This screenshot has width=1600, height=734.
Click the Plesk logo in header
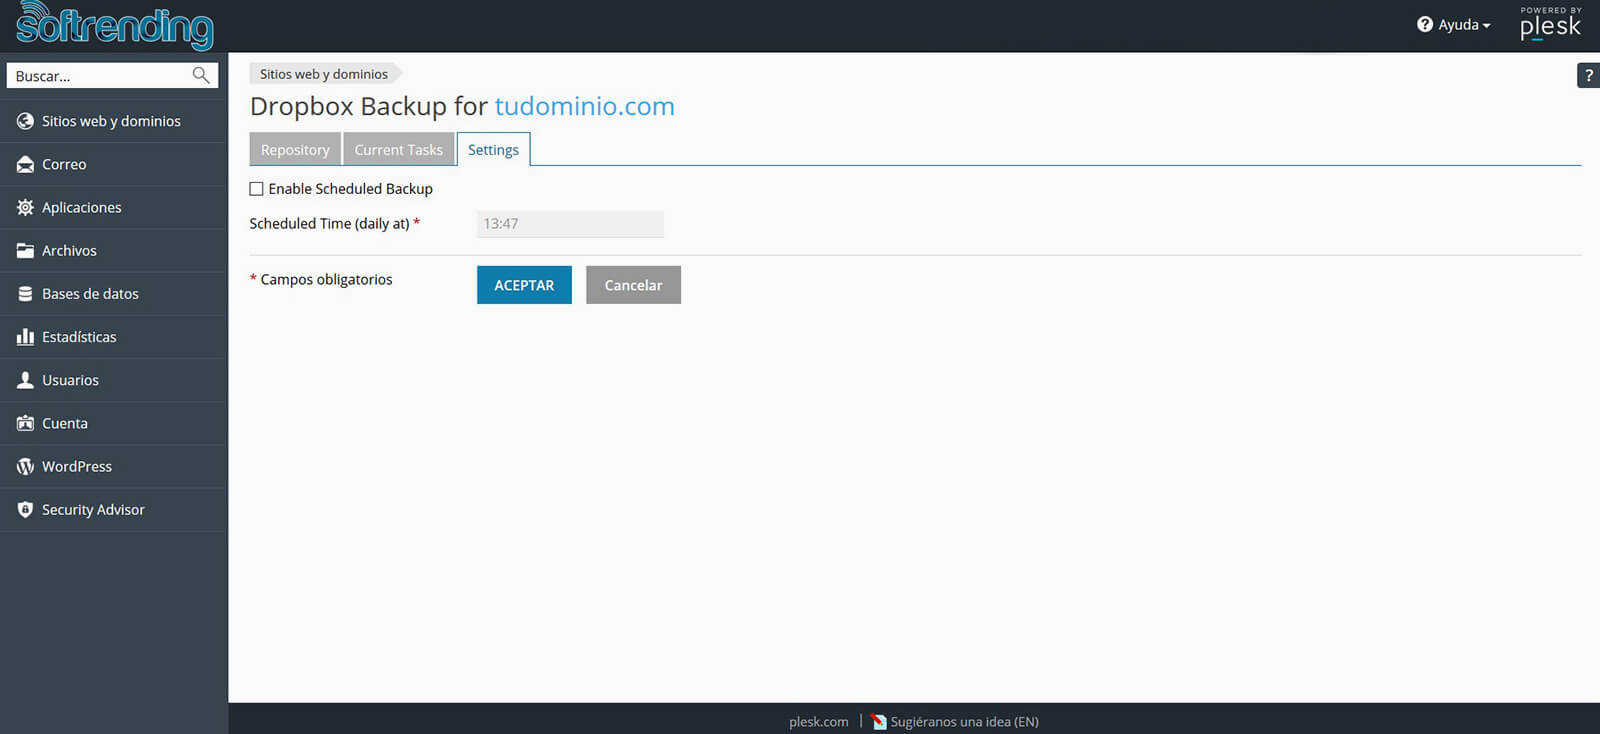[1550, 23]
